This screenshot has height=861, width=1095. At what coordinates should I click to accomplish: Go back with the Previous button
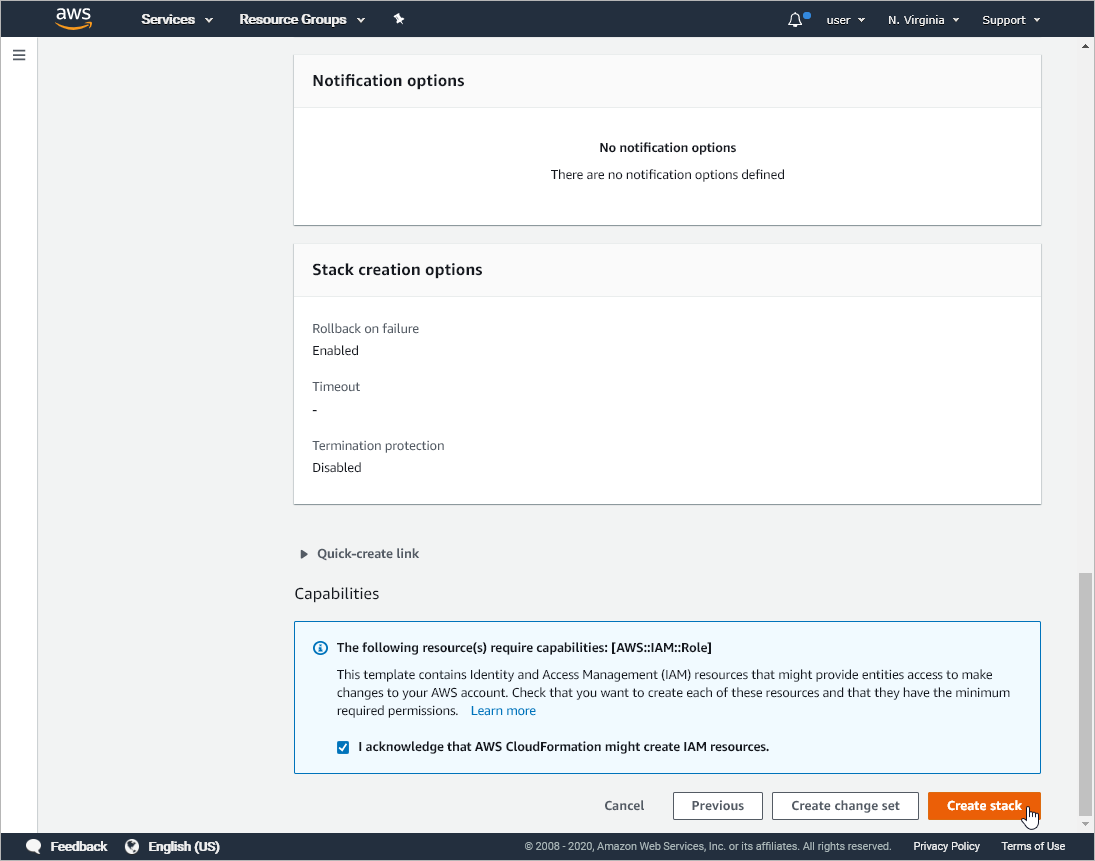point(717,806)
